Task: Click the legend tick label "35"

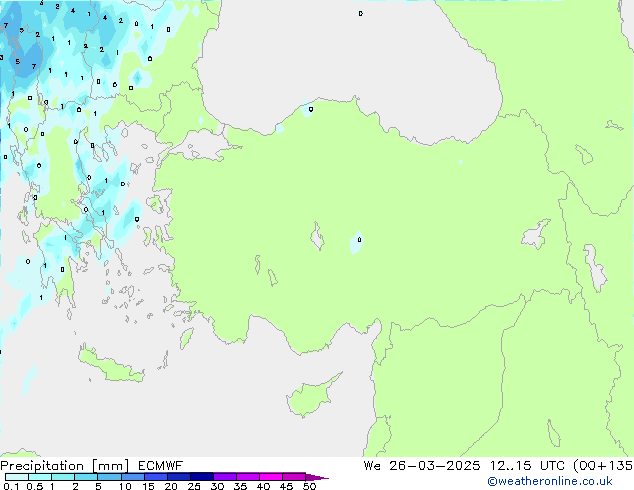Action: pos(240,486)
